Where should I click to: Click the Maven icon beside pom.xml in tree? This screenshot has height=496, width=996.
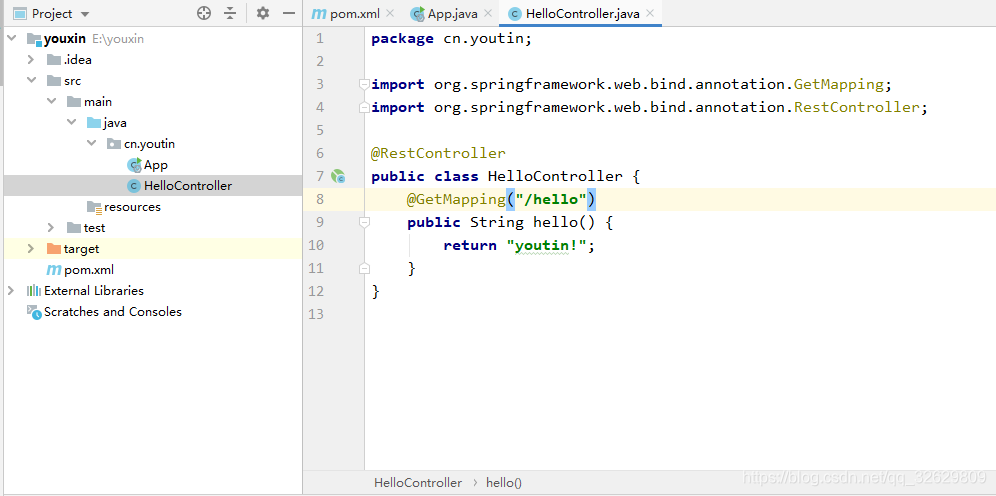coord(54,269)
